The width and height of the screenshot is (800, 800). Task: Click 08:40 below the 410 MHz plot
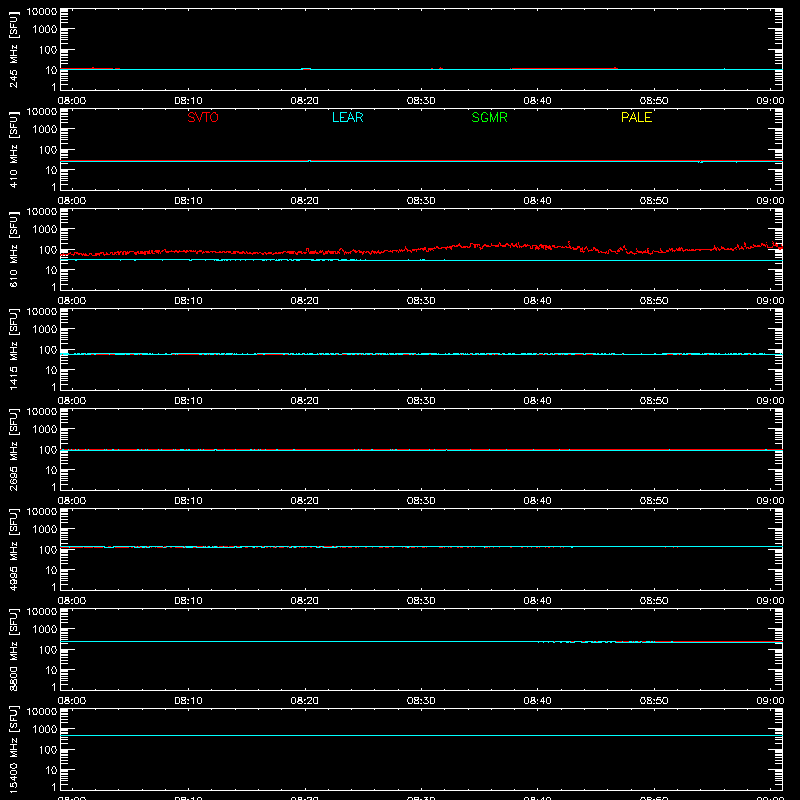point(537,201)
